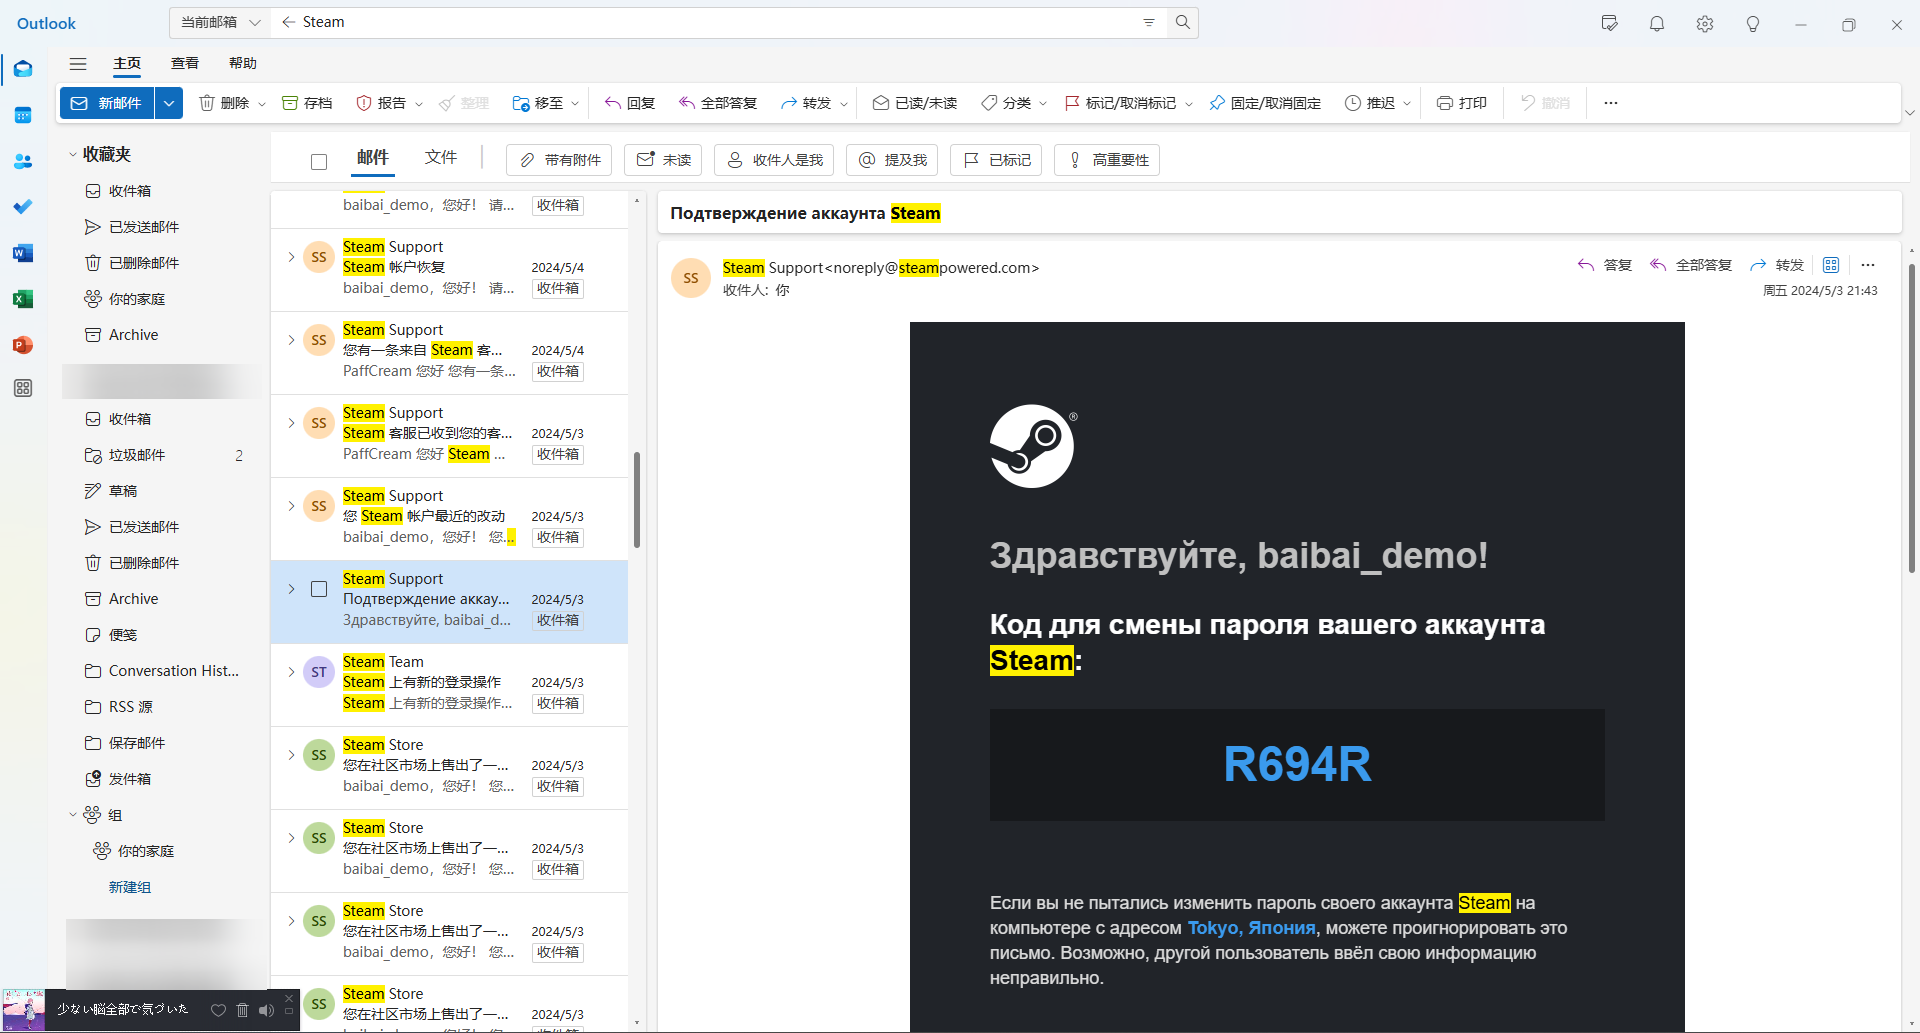Open the Junk Email folder

[x=137, y=455]
